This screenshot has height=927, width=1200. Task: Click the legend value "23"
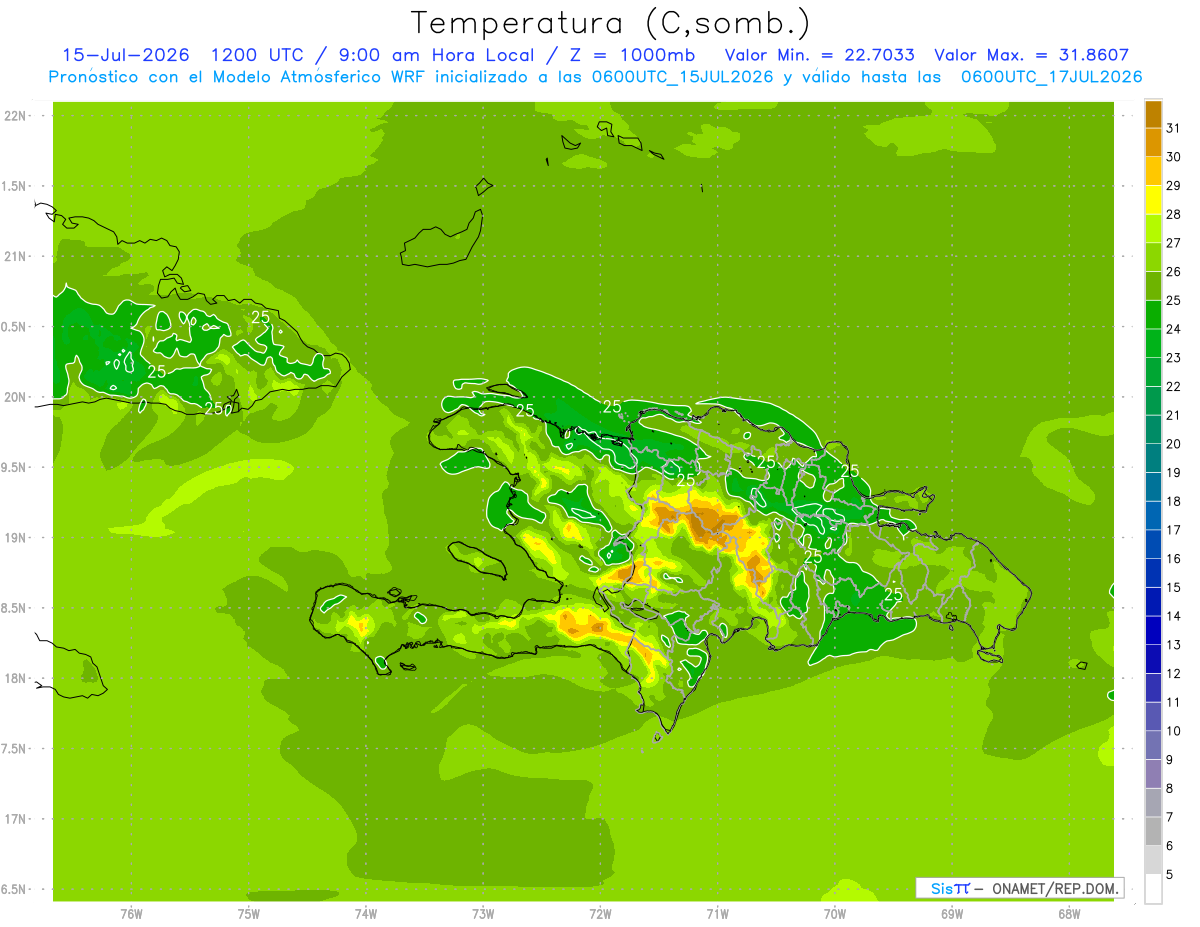(x=1173, y=358)
